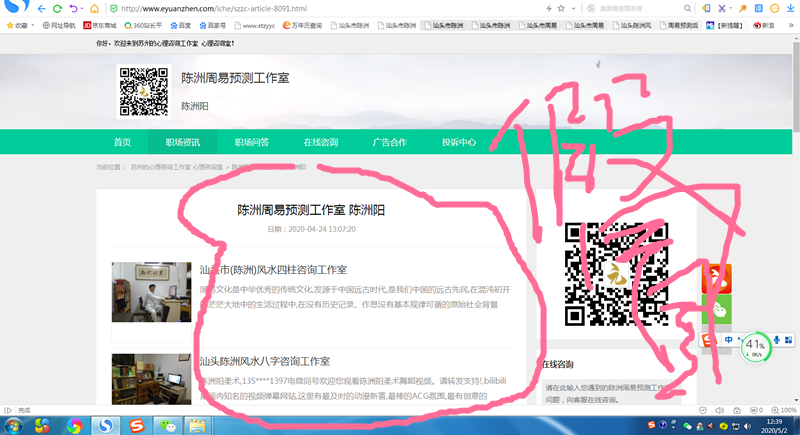Click the yellow smiley face toolbar icon
Image resolution: width=800 pixels, height=435 pixels.
774,9
